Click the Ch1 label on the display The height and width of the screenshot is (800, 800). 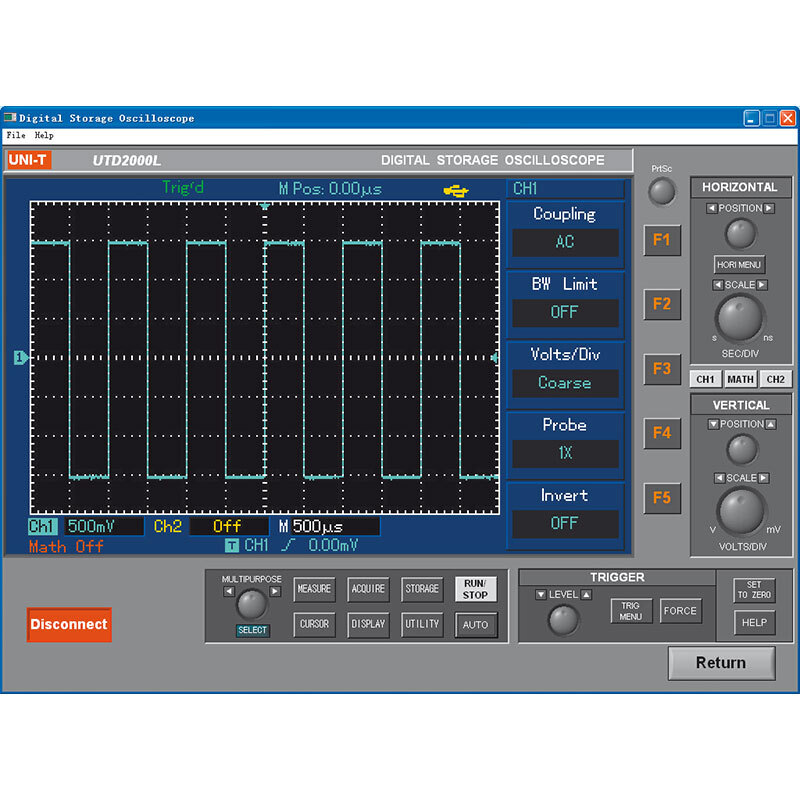click(x=42, y=526)
